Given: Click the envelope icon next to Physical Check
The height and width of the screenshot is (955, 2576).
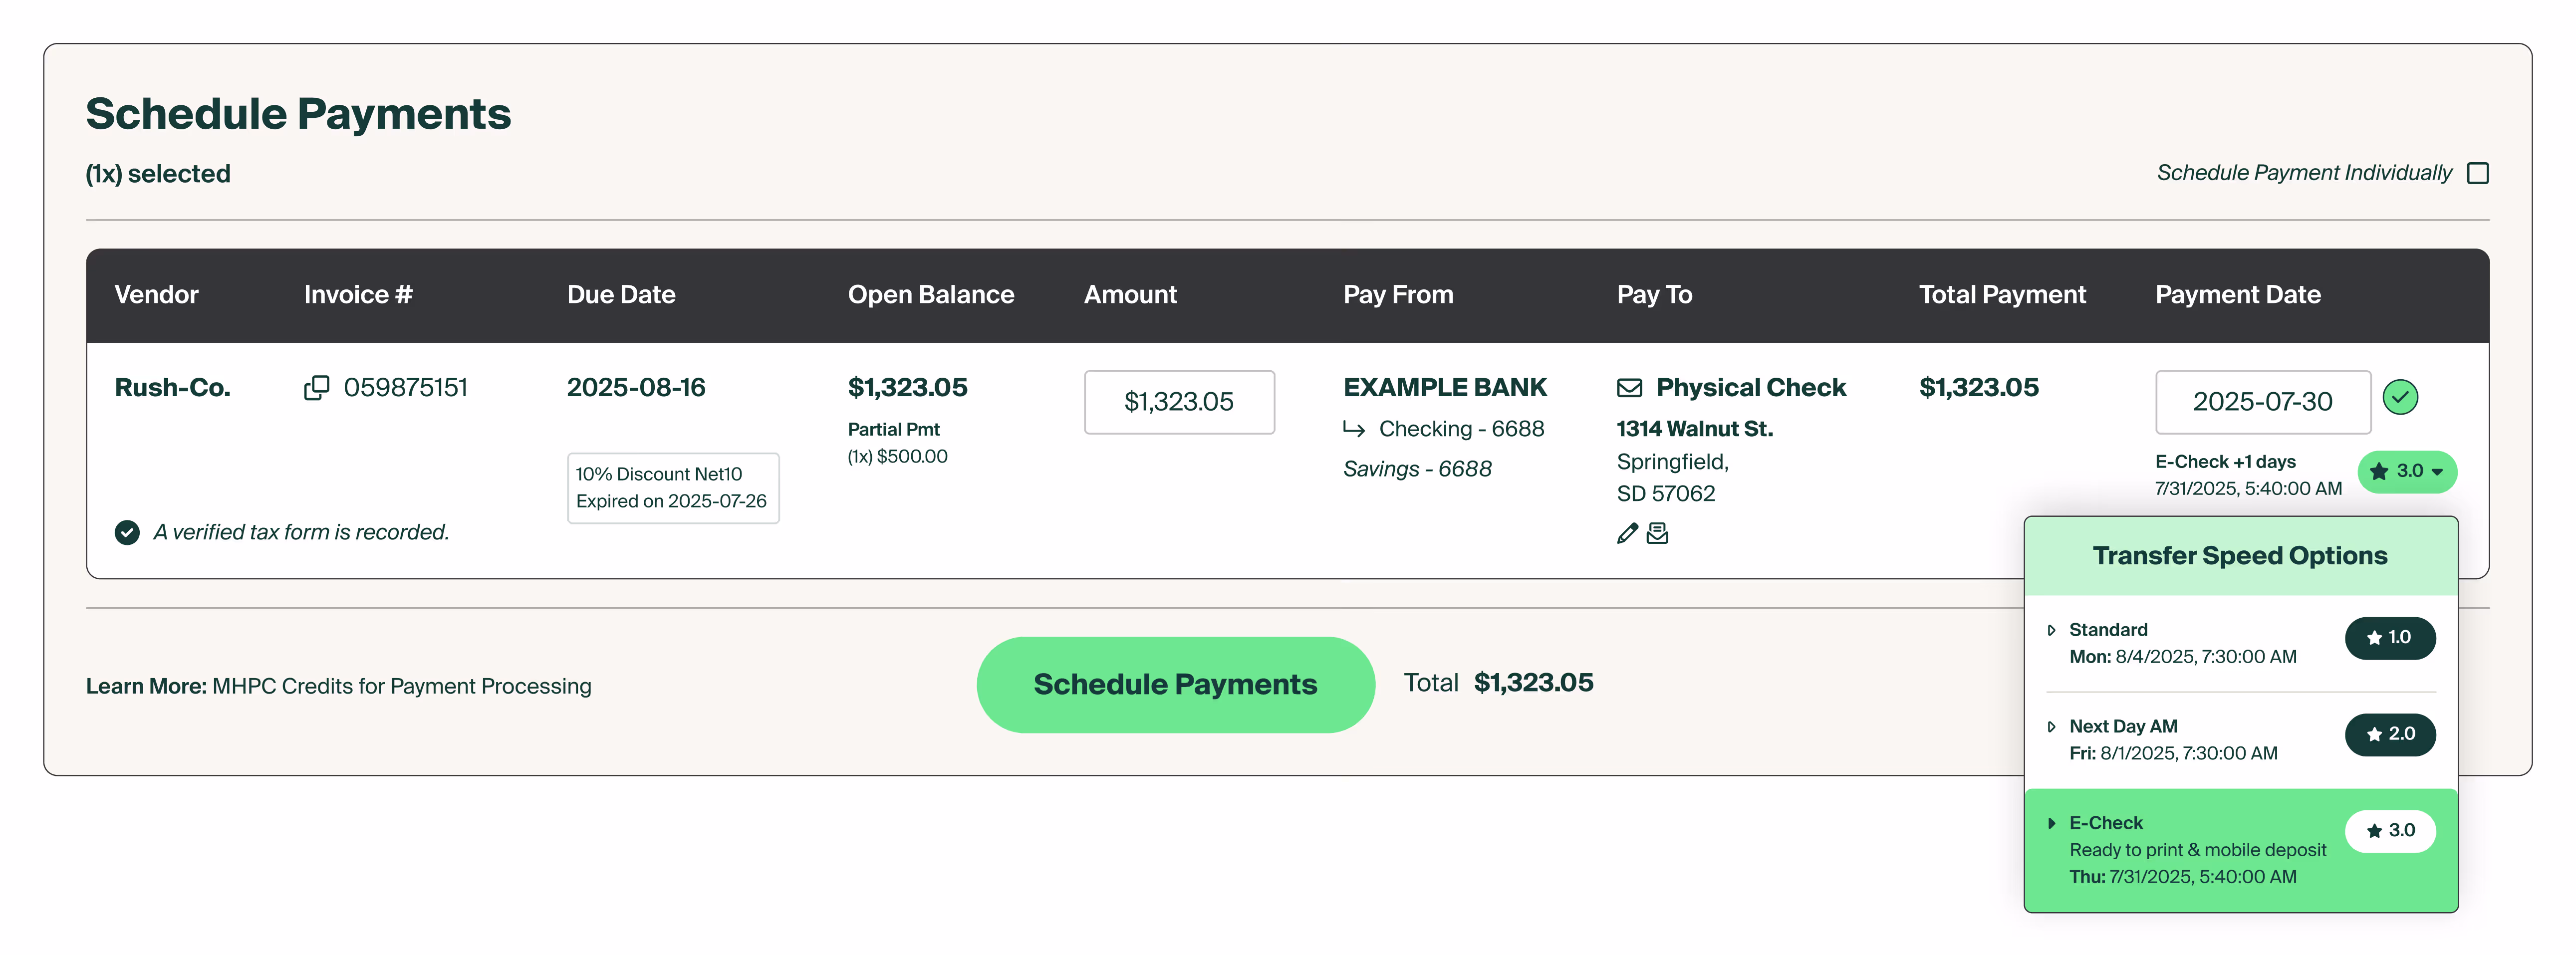Looking at the screenshot, I should (x=1630, y=387).
